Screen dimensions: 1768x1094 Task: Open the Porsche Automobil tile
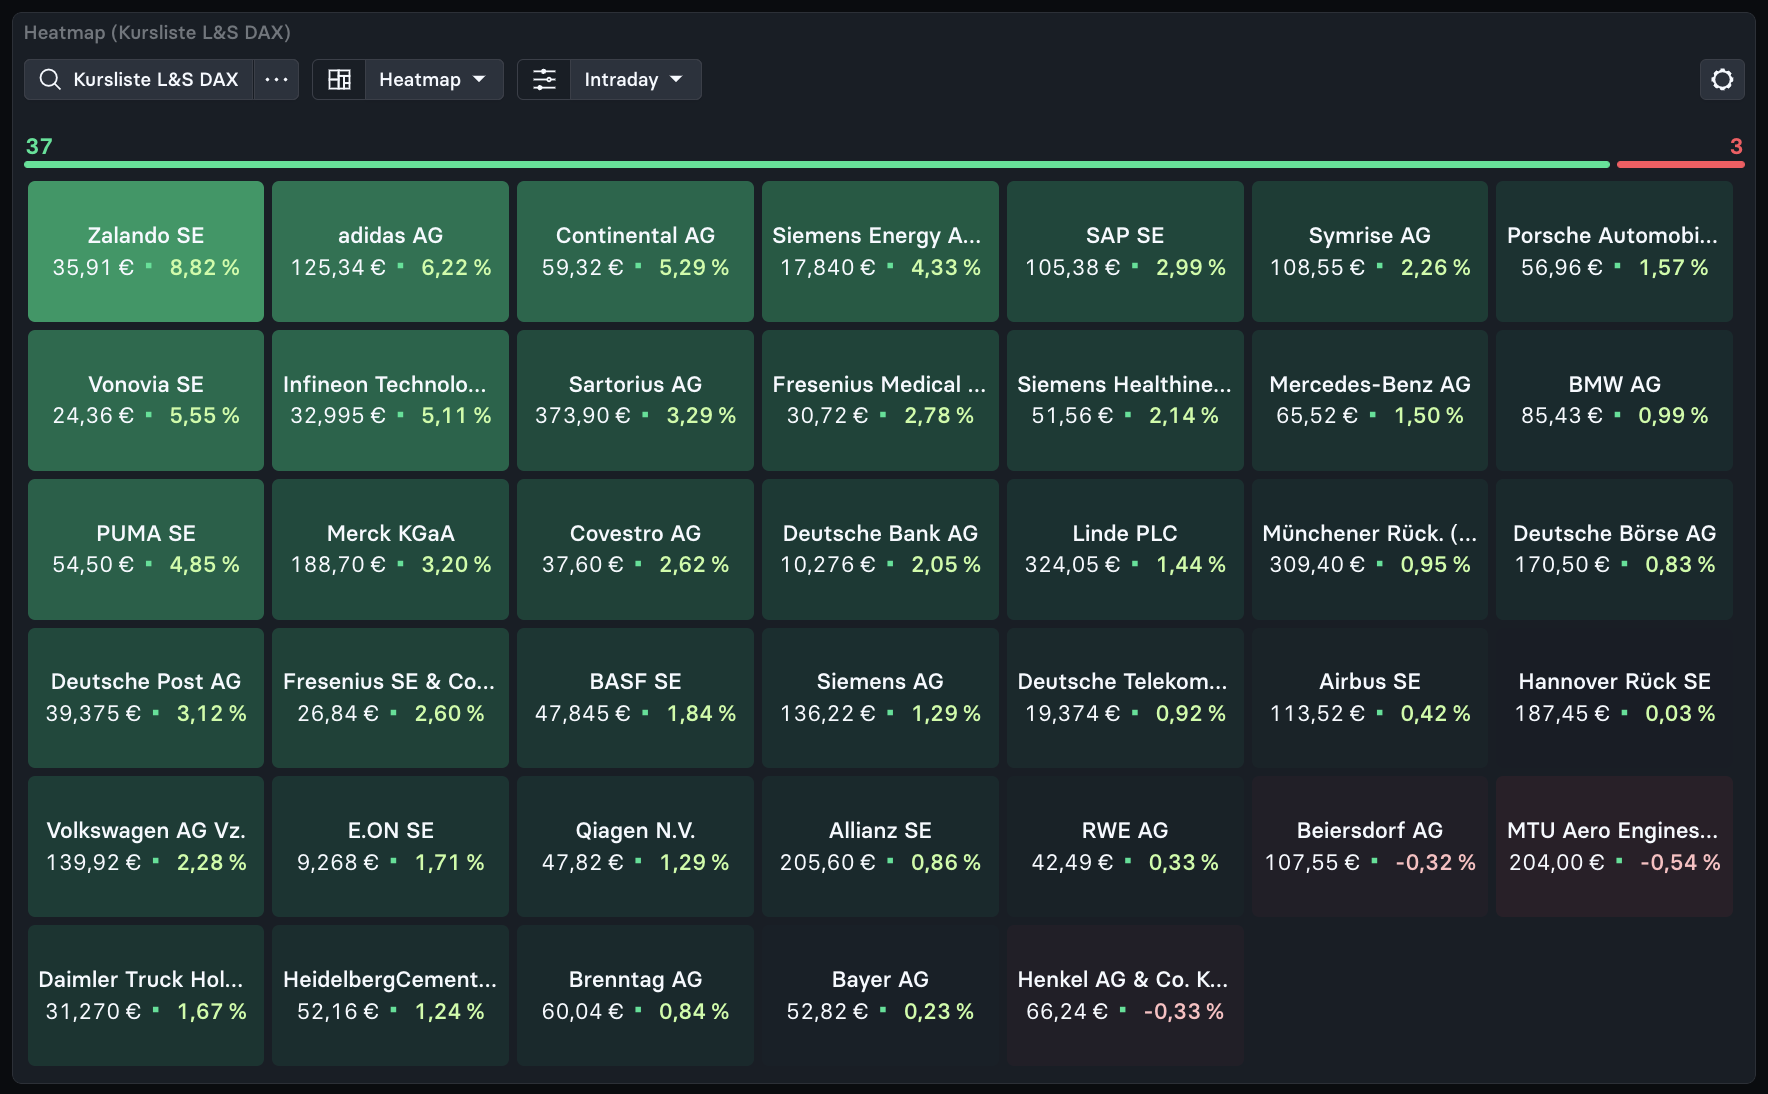tap(1614, 251)
